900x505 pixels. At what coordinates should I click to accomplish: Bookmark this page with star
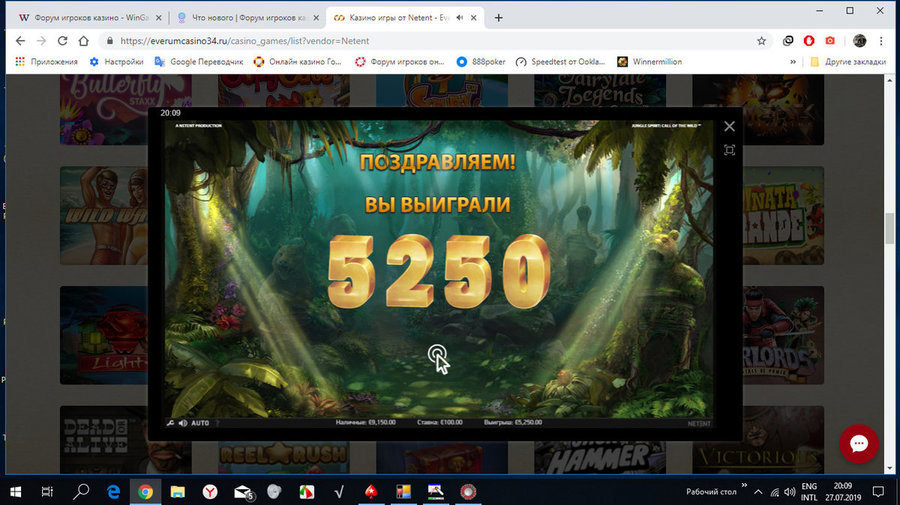[x=761, y=41]
